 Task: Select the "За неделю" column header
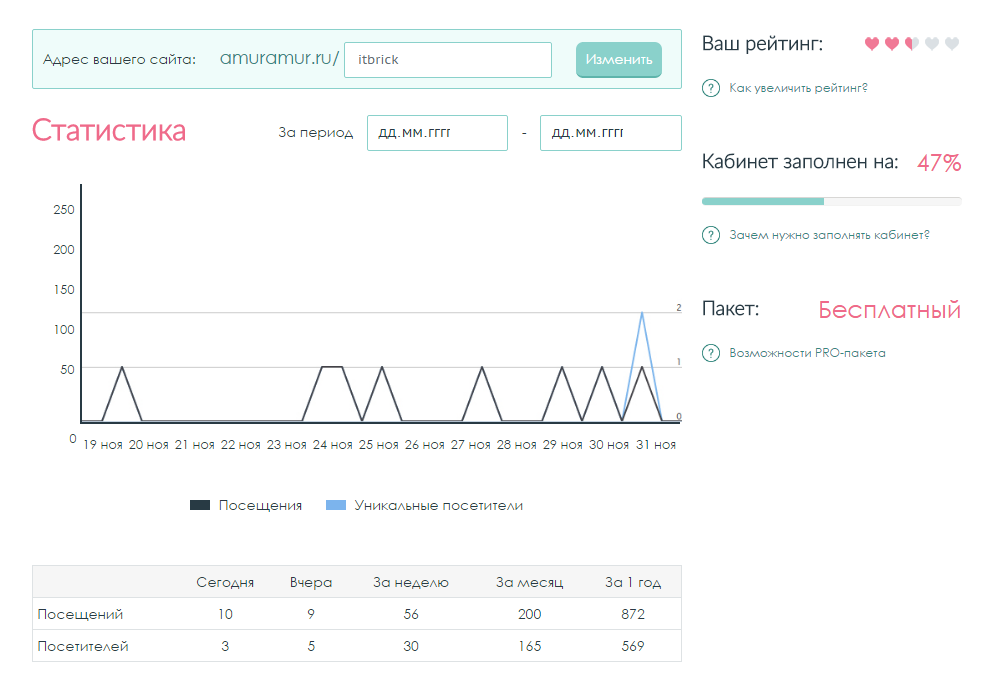(411, 583)
